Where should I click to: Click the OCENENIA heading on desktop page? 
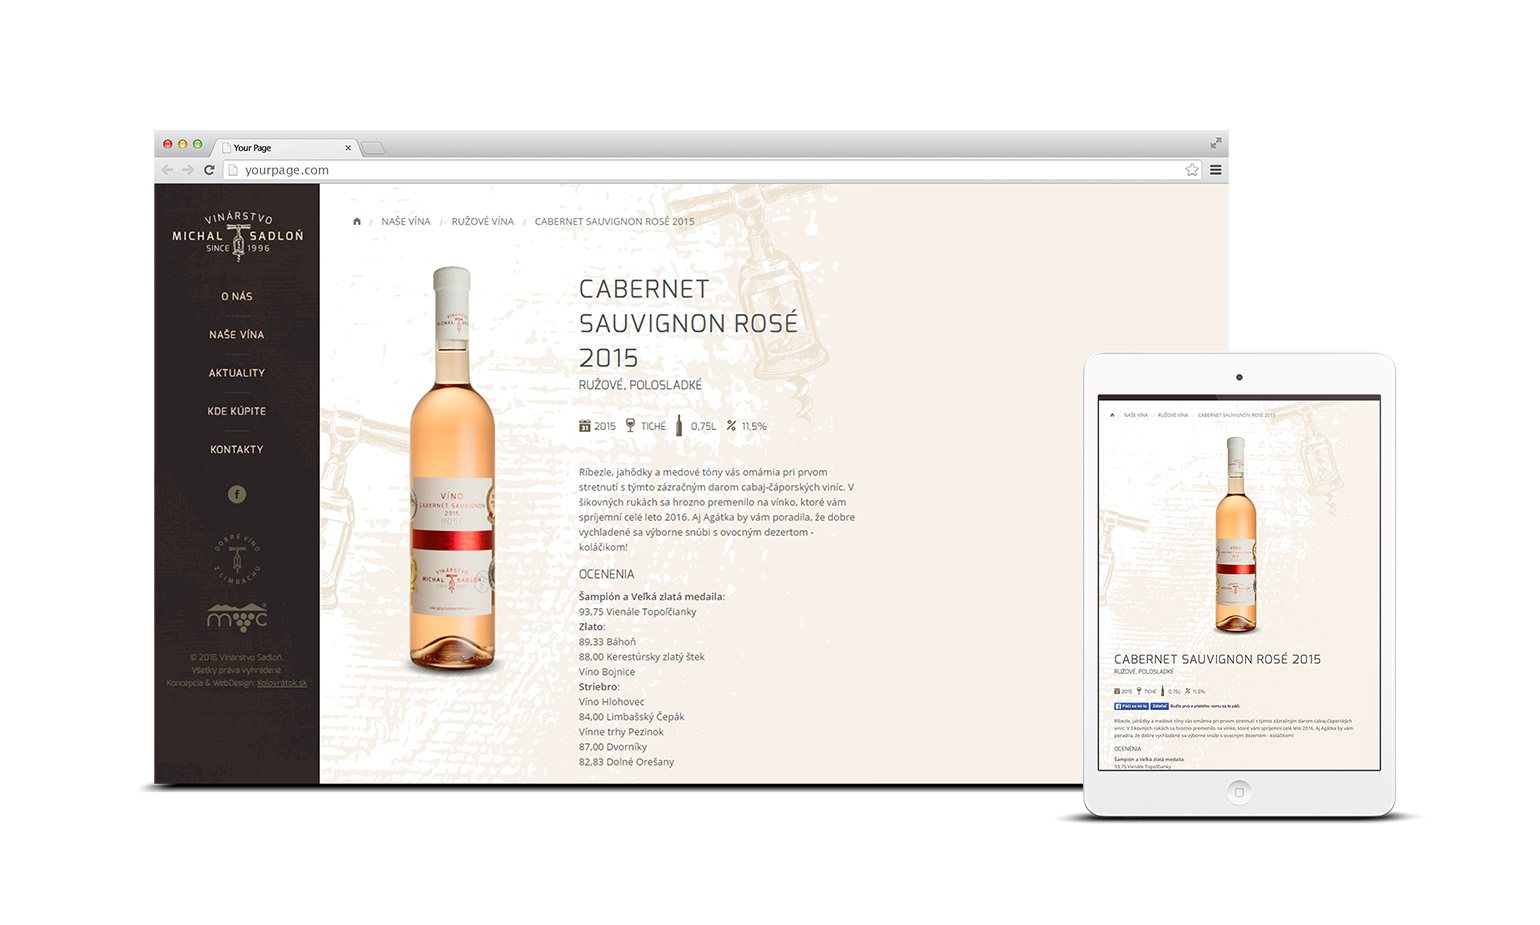coord(606,574)
